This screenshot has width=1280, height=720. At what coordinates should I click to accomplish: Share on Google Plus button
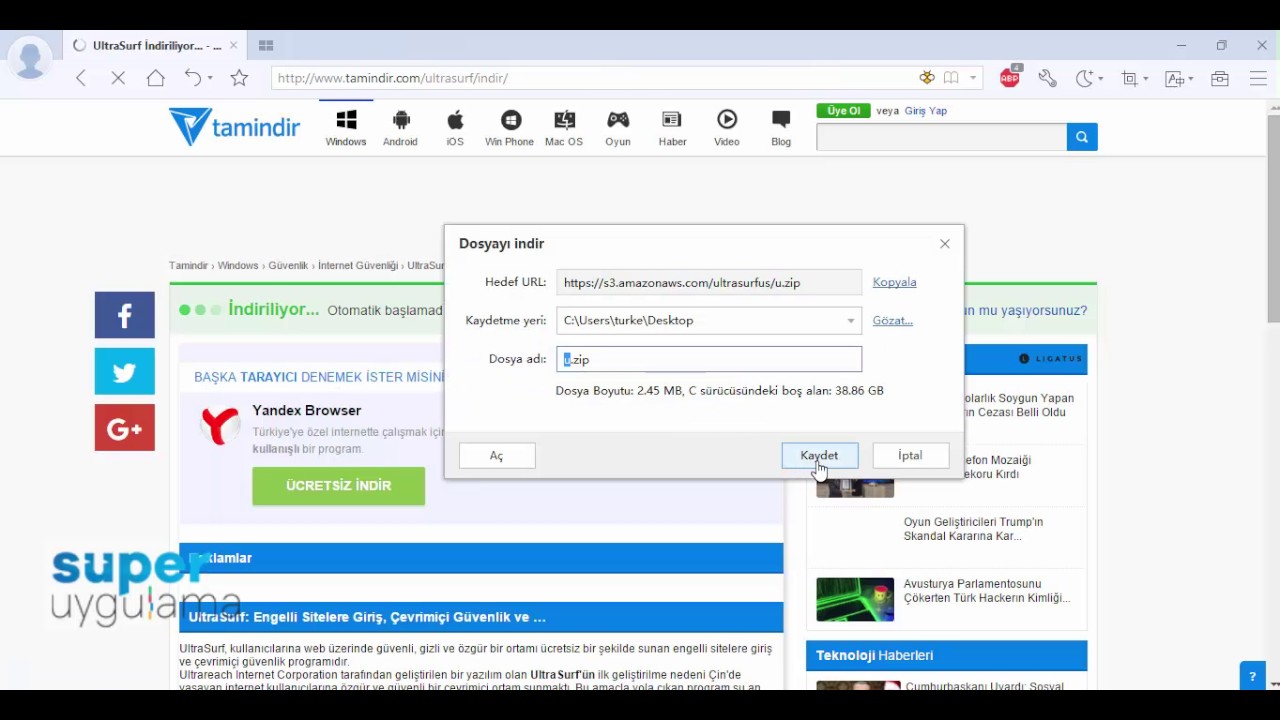[x=125, y=428]
